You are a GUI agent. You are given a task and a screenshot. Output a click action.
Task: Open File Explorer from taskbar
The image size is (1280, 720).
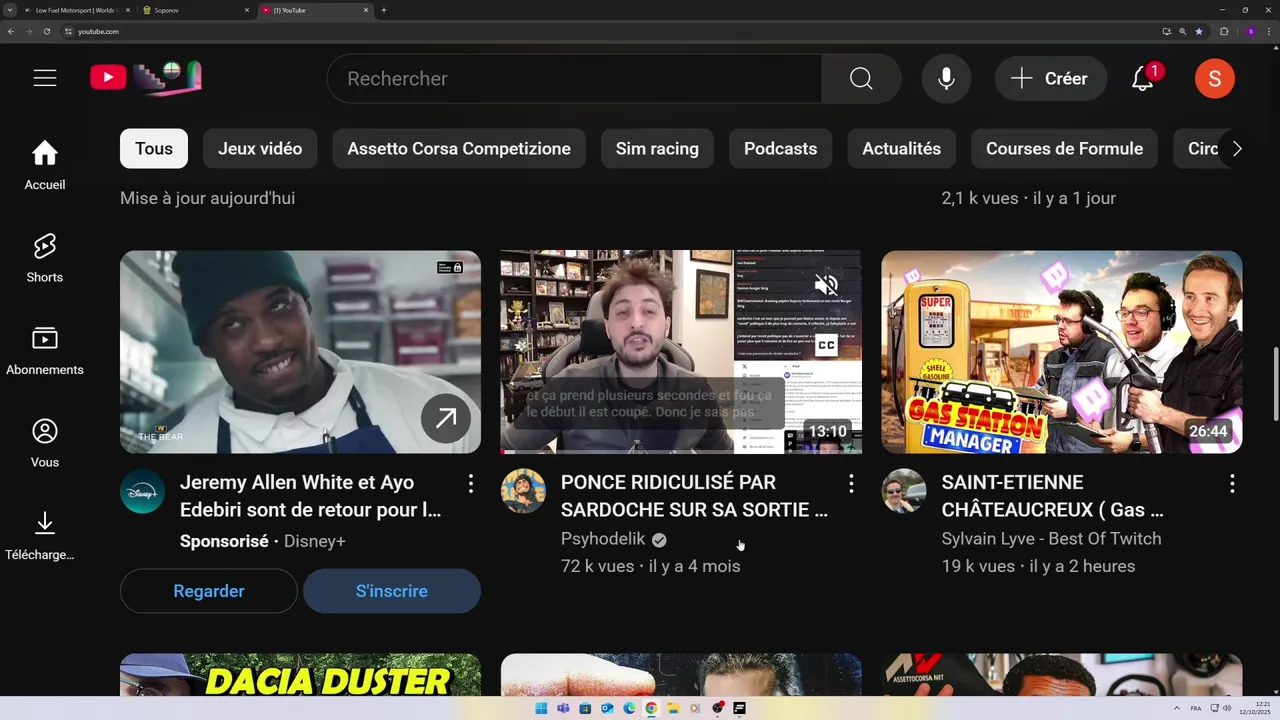pos(673,708)
